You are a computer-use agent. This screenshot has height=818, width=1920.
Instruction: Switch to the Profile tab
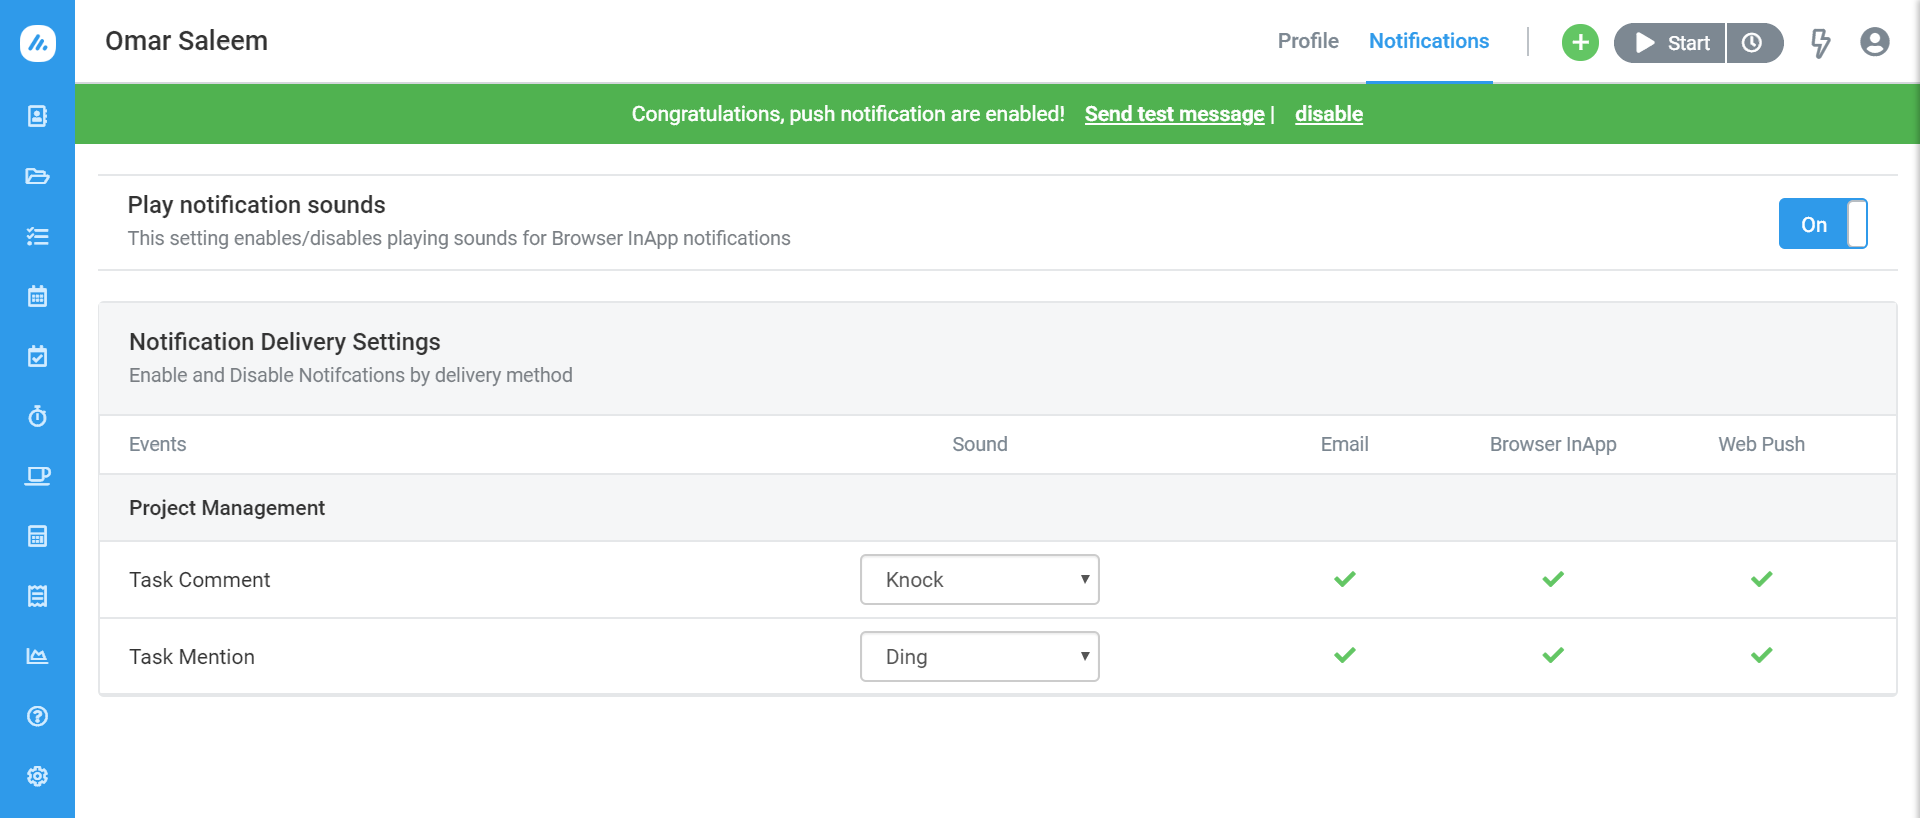coord(1308,41)
